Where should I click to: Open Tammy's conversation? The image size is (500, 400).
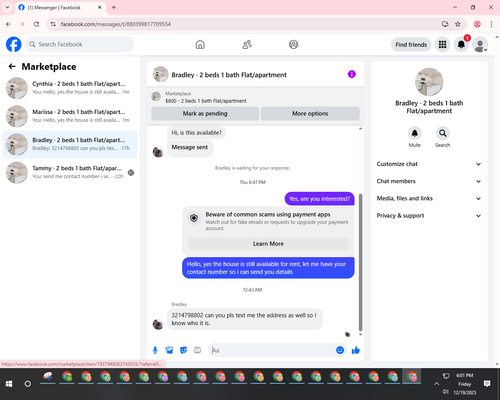click(x=70, y=172)
